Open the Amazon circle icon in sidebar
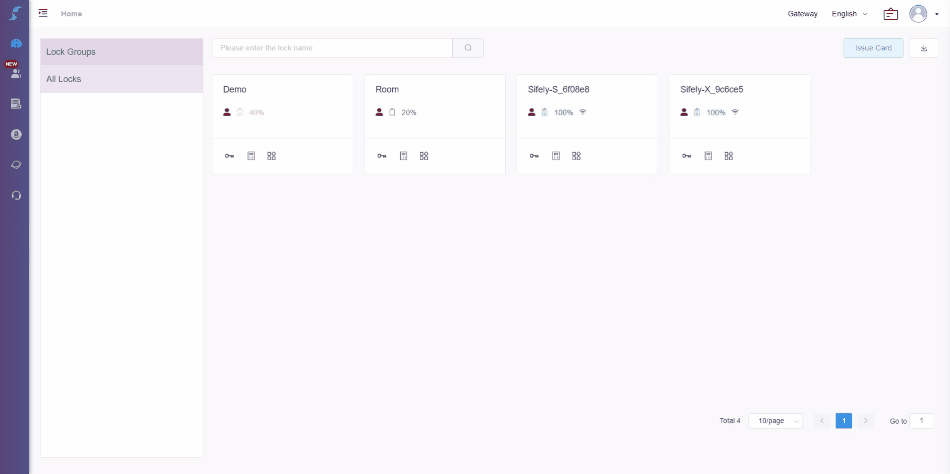950x474 pixels. tap(16, 135)
